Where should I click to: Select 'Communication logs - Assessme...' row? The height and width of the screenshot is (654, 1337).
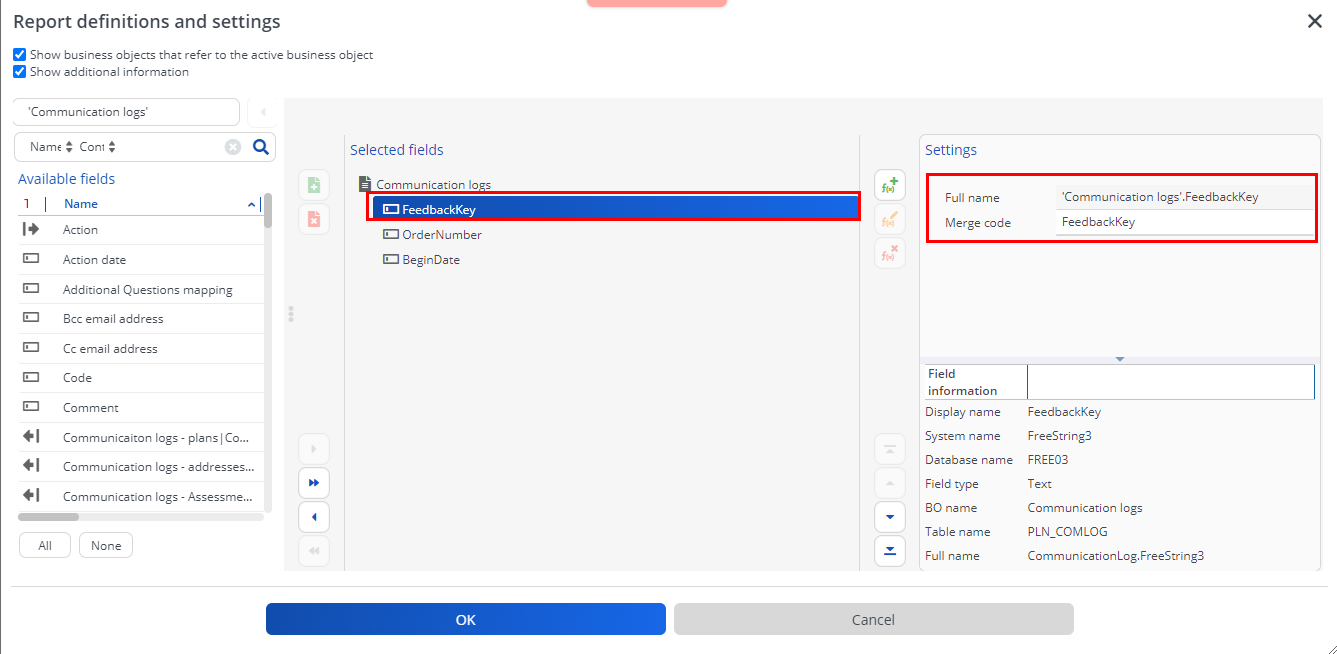tap(140, 496)
